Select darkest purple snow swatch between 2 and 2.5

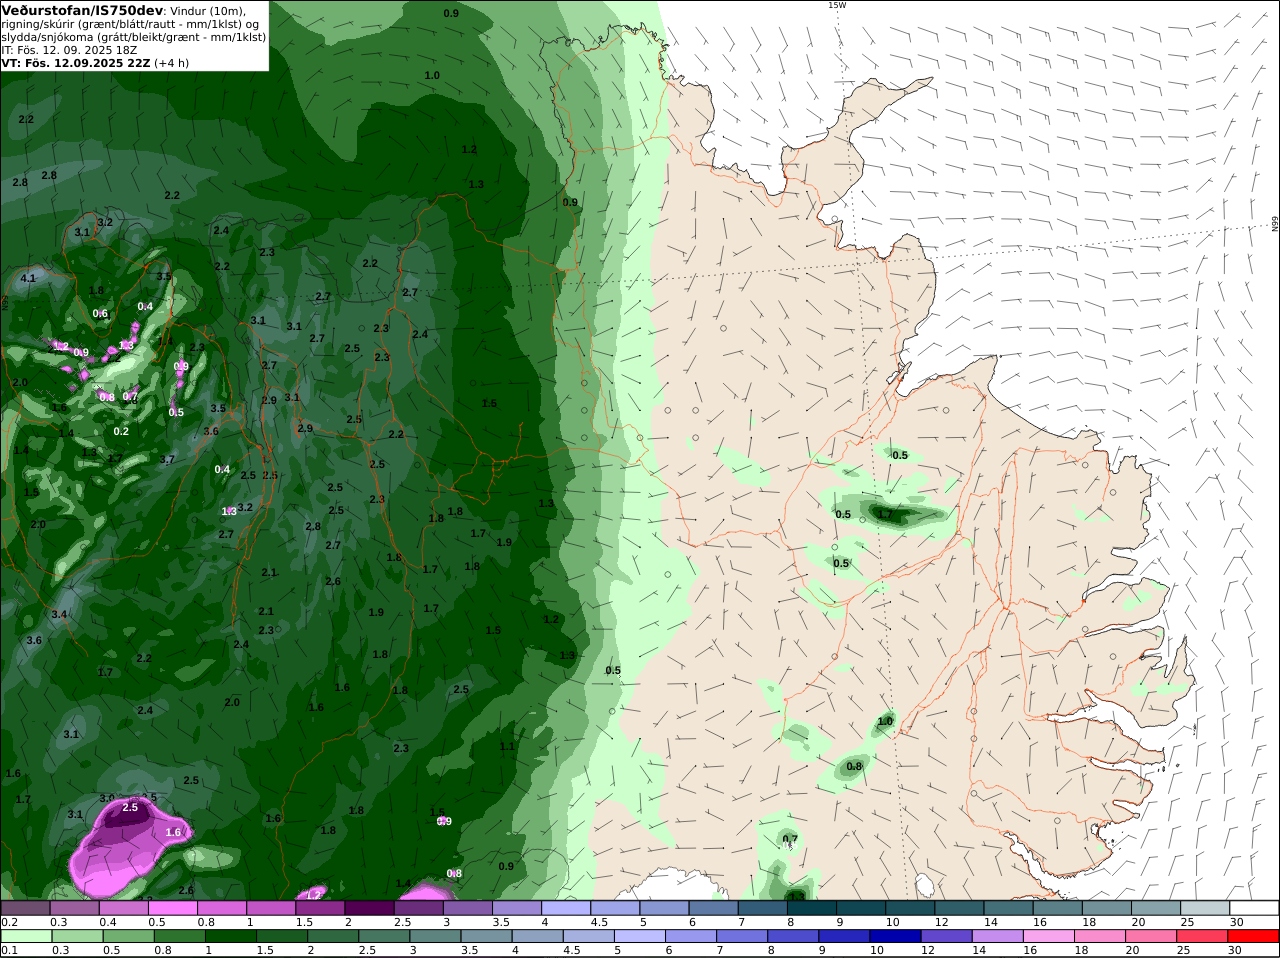click(369, 907)
